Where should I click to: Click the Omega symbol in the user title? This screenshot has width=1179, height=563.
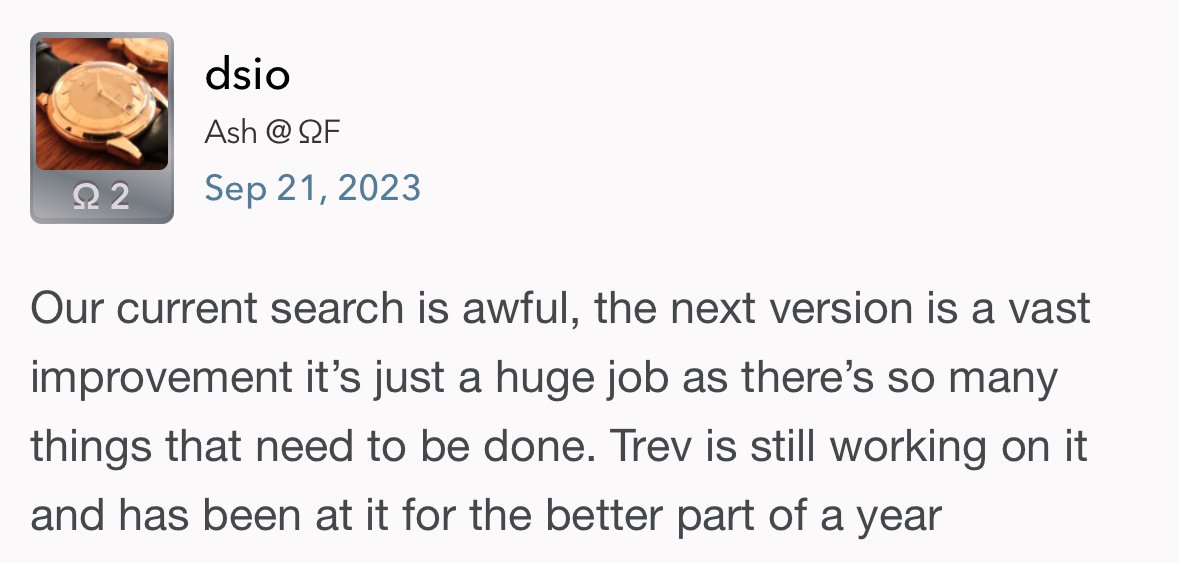click(x=307, y=131)
